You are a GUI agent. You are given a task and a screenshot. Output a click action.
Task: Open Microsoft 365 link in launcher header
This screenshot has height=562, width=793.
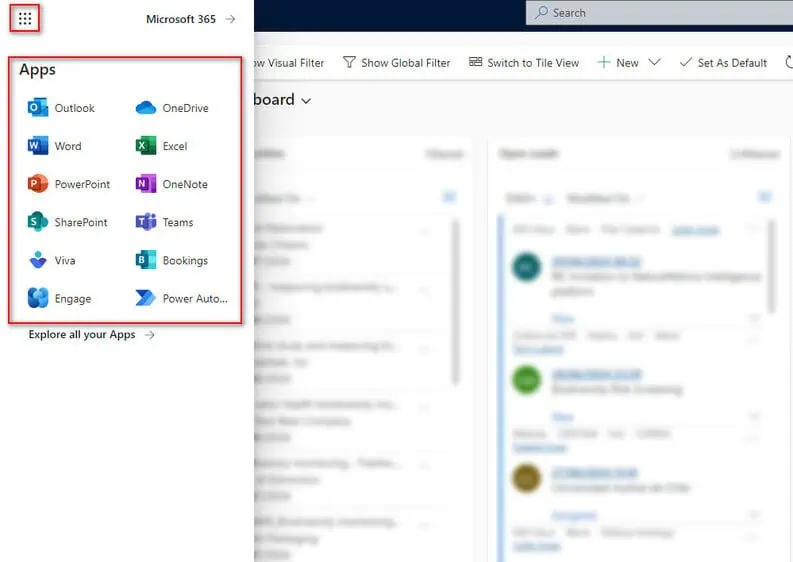(x=181, y=19)
